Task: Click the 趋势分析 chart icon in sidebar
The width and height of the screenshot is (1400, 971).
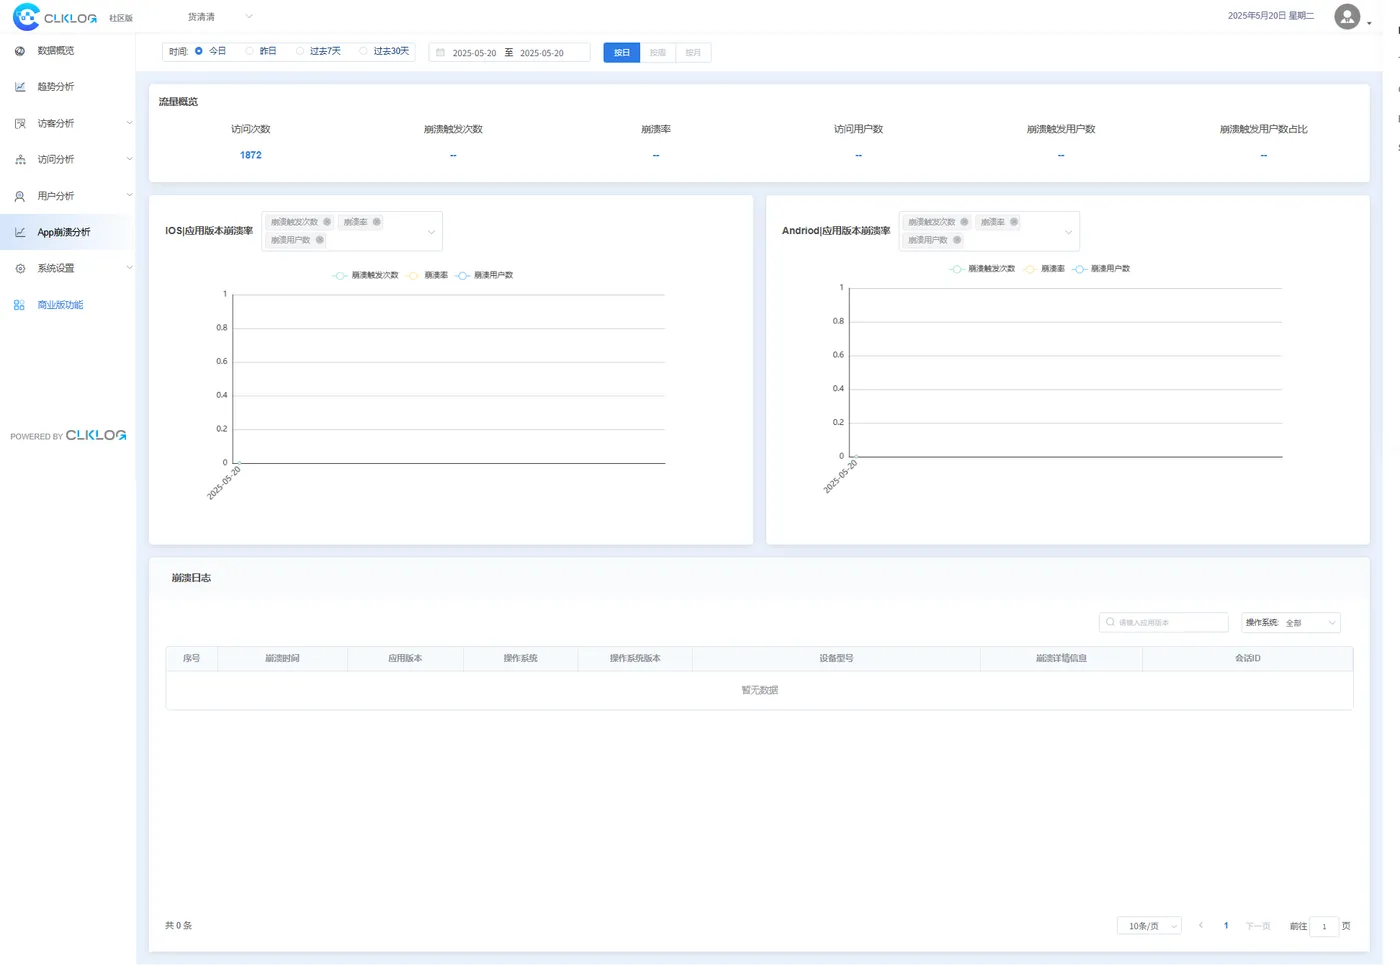Action: 20,87
